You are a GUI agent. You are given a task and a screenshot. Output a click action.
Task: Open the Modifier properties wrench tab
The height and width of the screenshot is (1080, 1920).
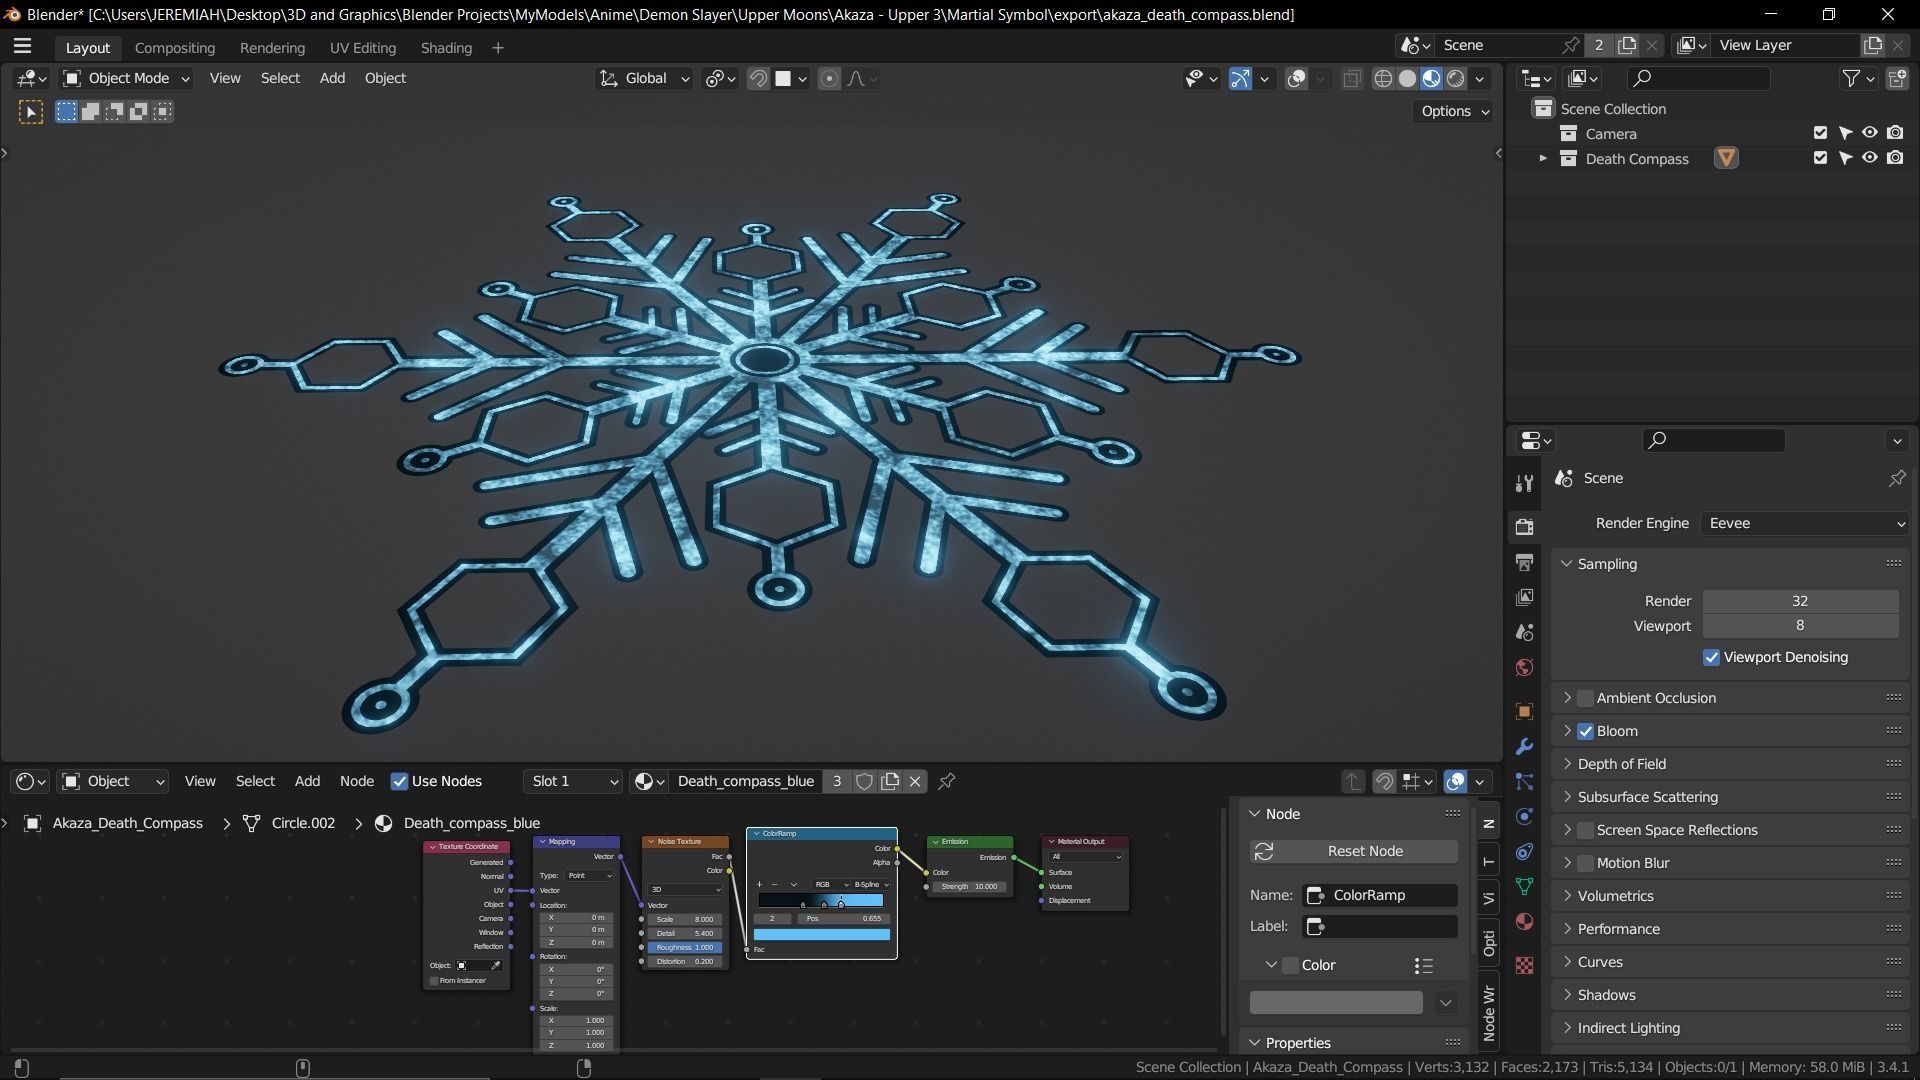click(x=1524, y=747)
